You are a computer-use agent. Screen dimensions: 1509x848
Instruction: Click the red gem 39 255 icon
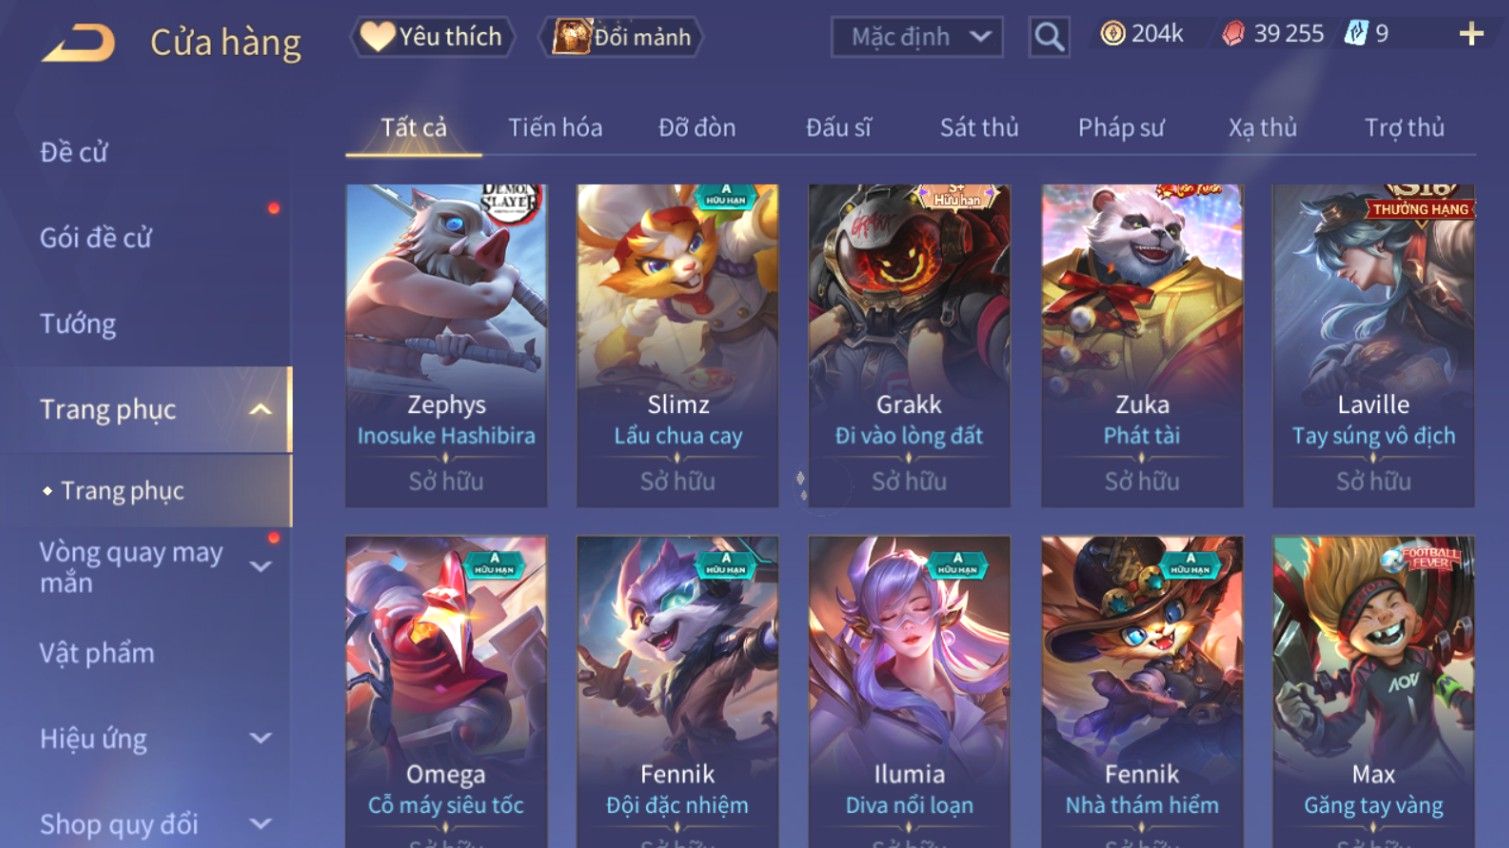click(x=1233, y=35)
